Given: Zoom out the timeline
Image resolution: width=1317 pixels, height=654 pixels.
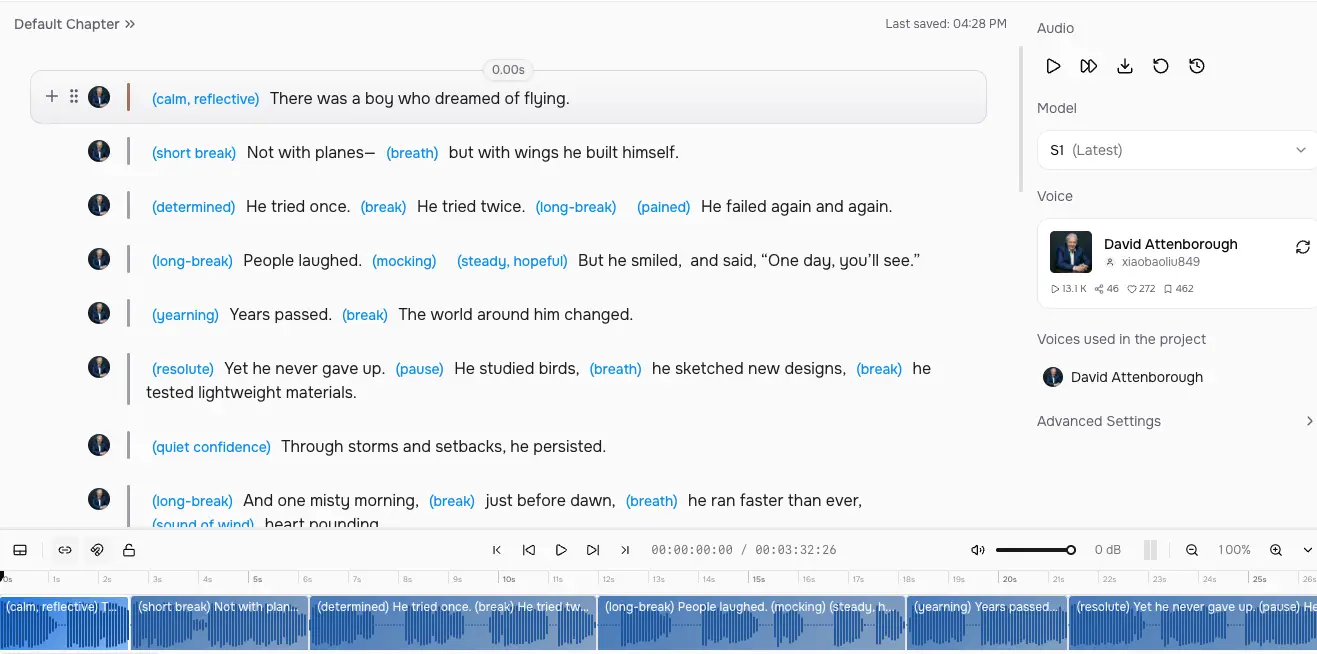Looking at the screenshot, I should tap(1192, 550).
